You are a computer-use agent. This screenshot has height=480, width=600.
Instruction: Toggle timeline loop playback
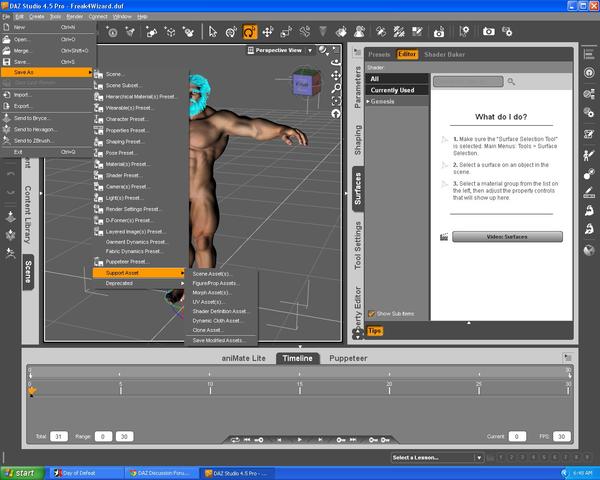235,440
